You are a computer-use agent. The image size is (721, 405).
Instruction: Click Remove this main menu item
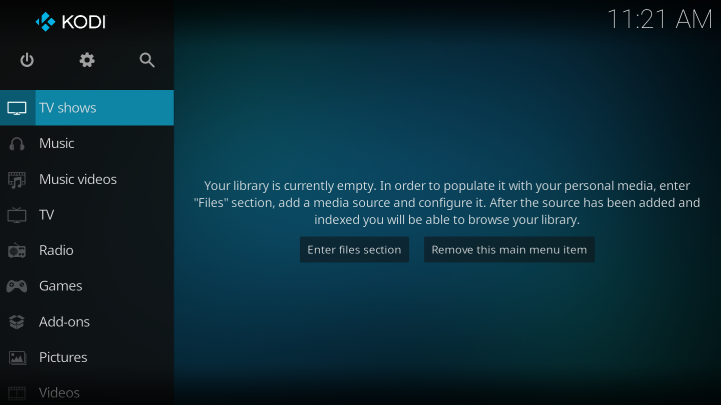point(509,250)
